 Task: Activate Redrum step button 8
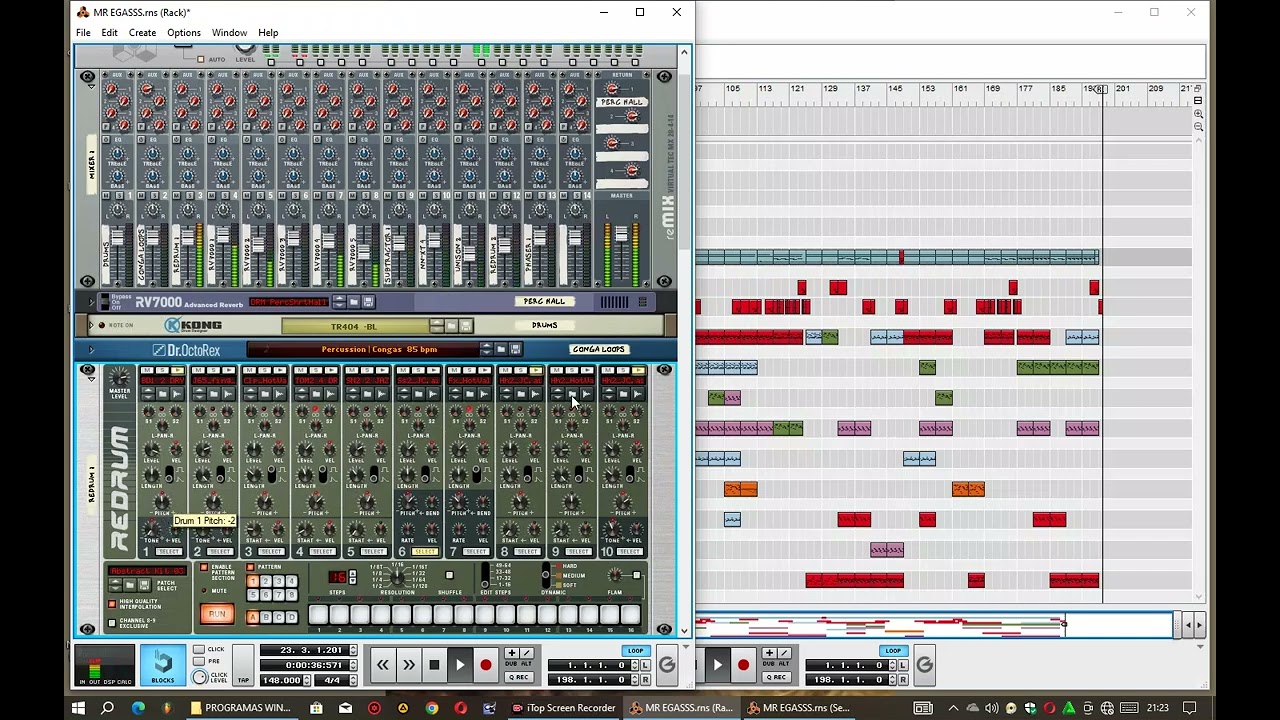click(x=464, y=615)
